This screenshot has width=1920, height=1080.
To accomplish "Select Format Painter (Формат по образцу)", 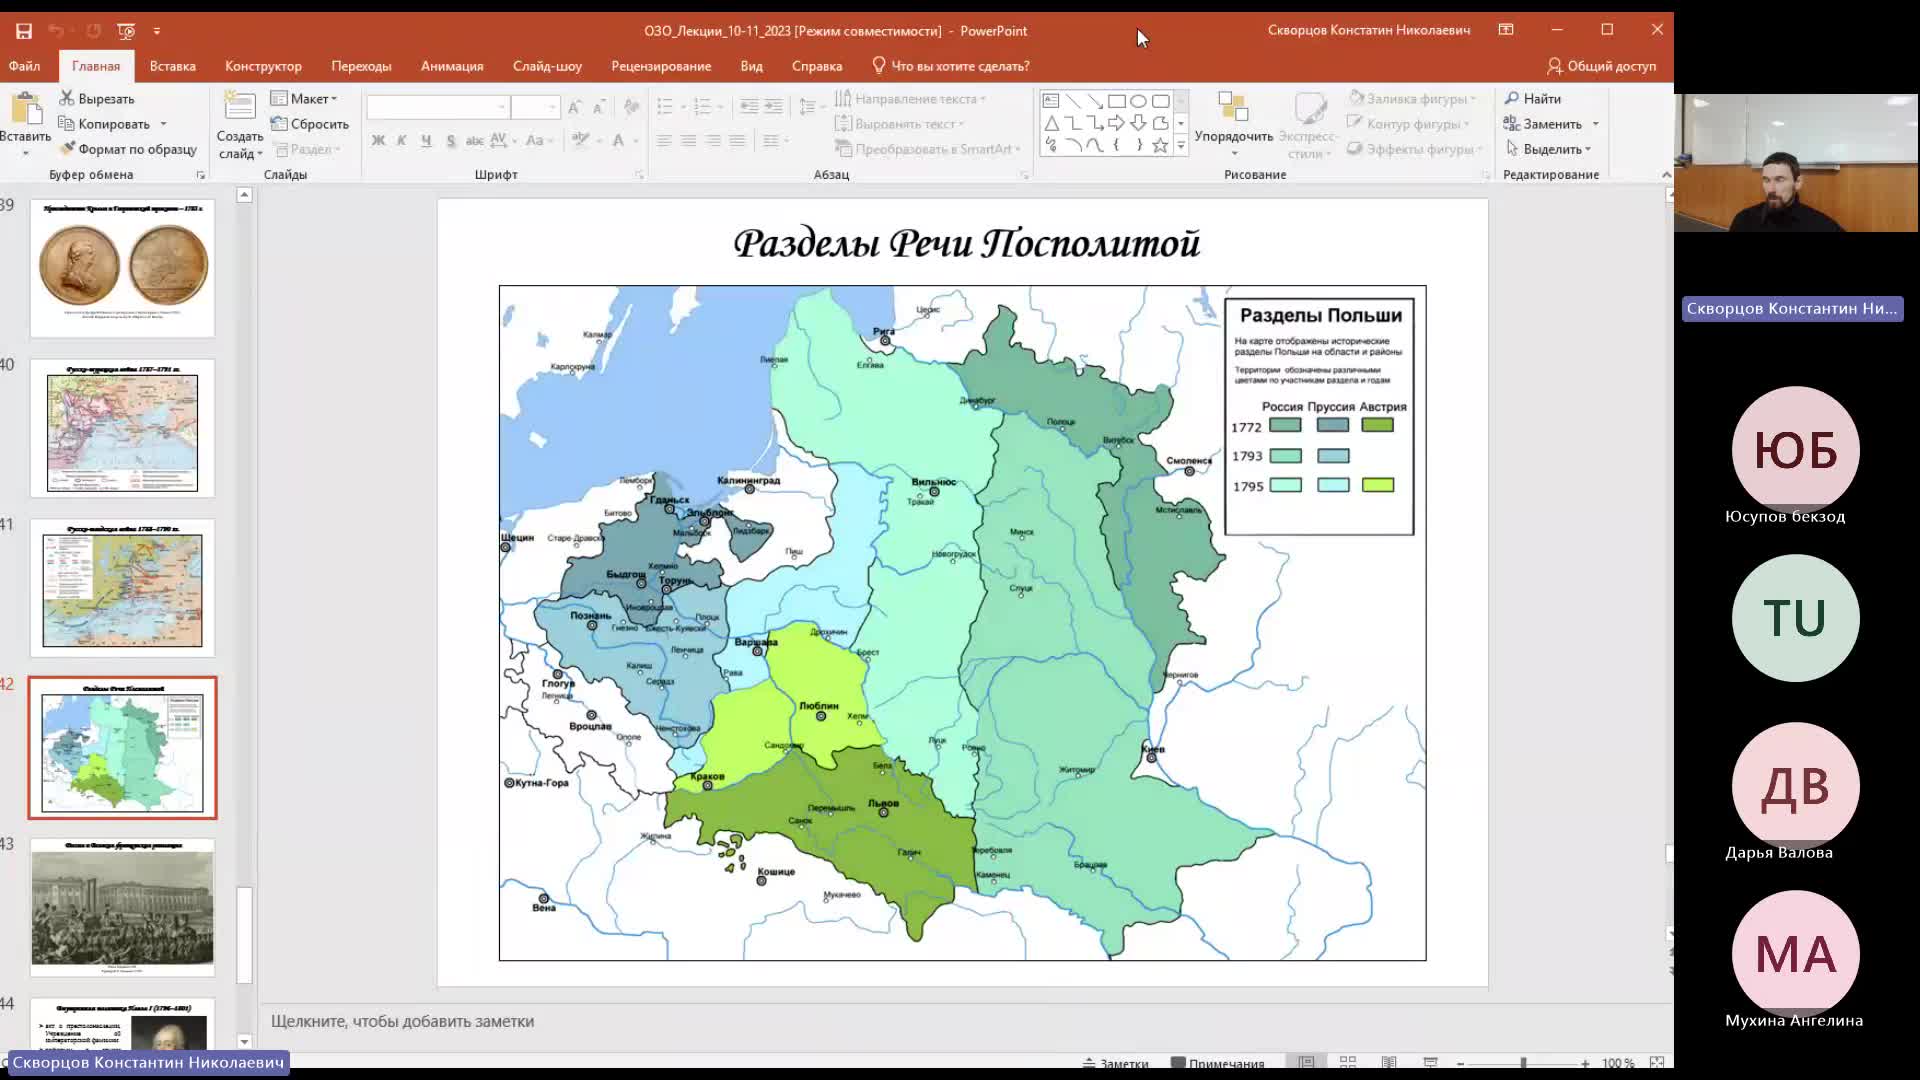I will [x=128, y=149].
